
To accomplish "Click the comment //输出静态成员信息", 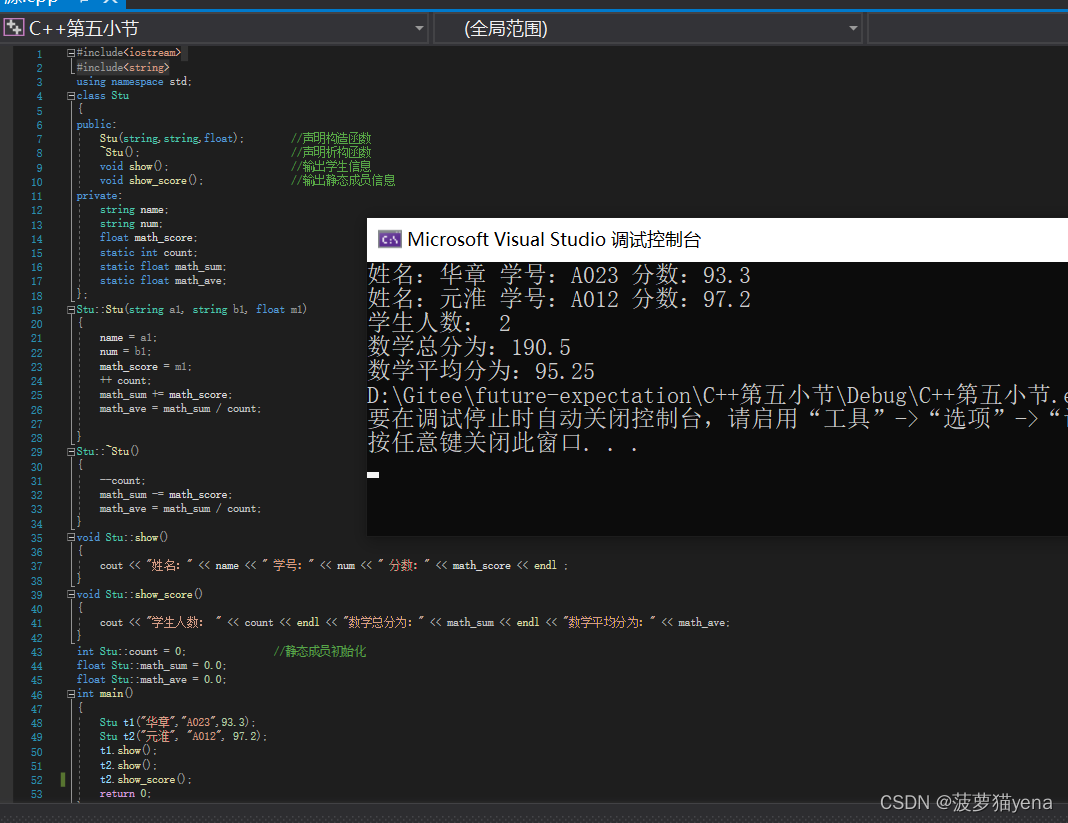I will point(343,181).
